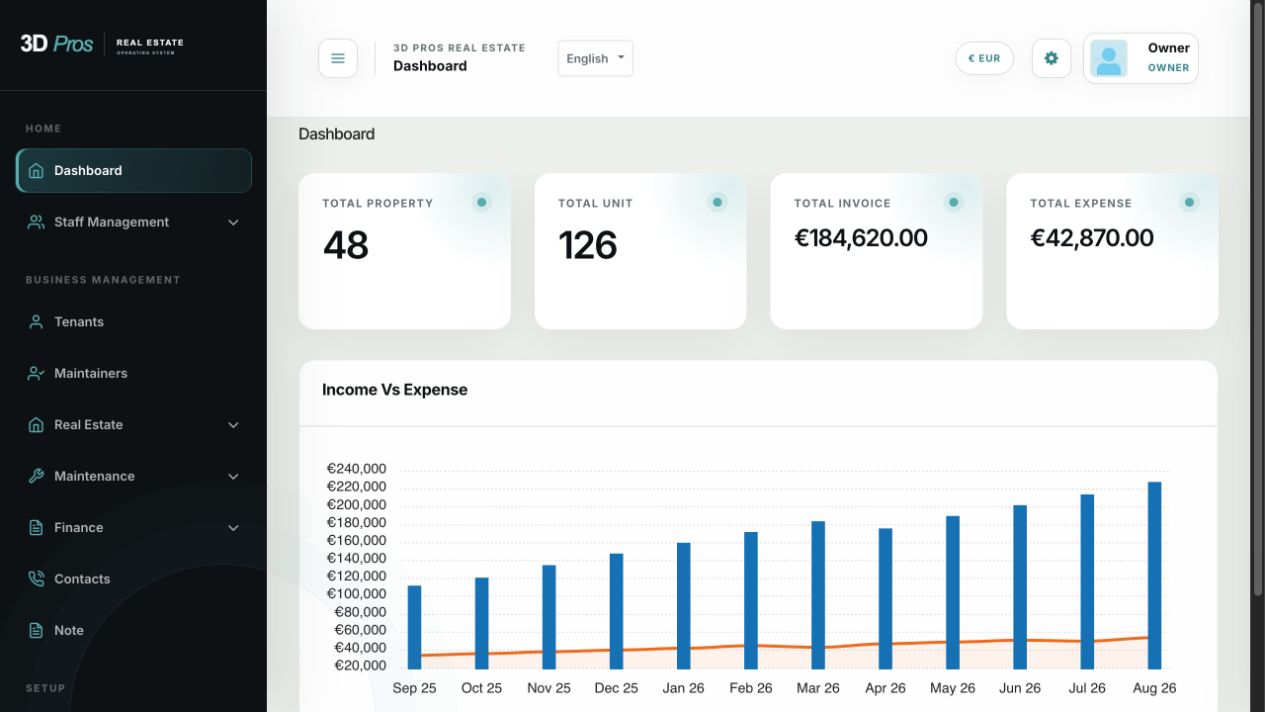Open the Note menu item
Viewport: 1265px width, 712px height.
pyautogui.click(x=134, y=630)
